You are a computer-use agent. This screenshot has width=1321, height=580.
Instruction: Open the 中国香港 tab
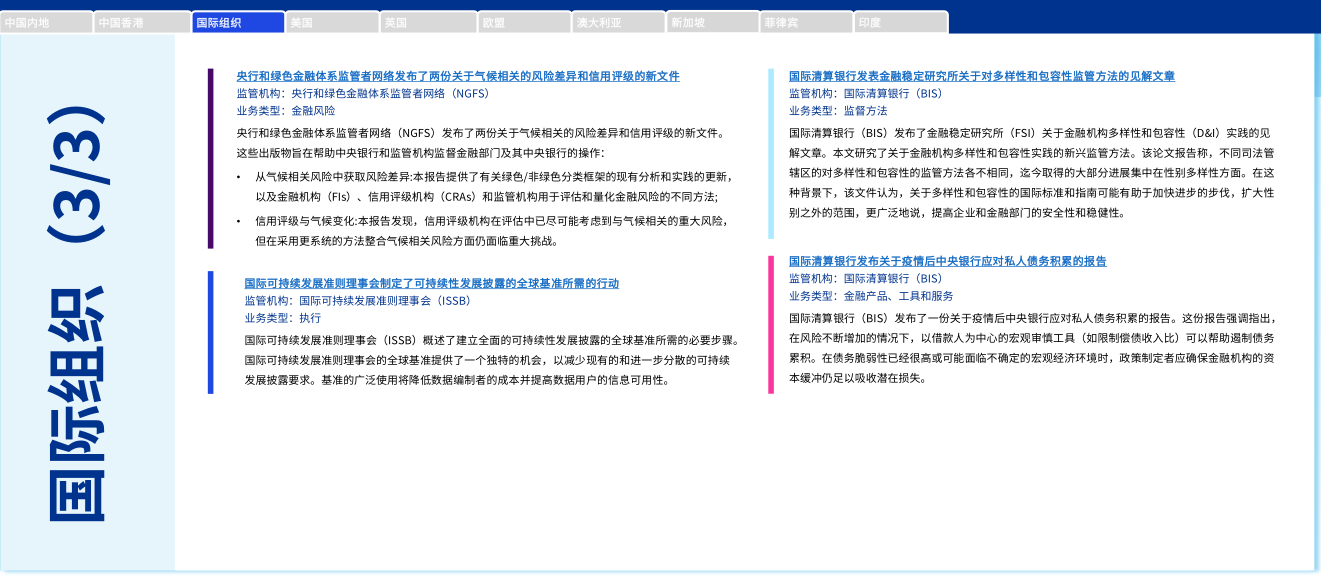(142, 22)
